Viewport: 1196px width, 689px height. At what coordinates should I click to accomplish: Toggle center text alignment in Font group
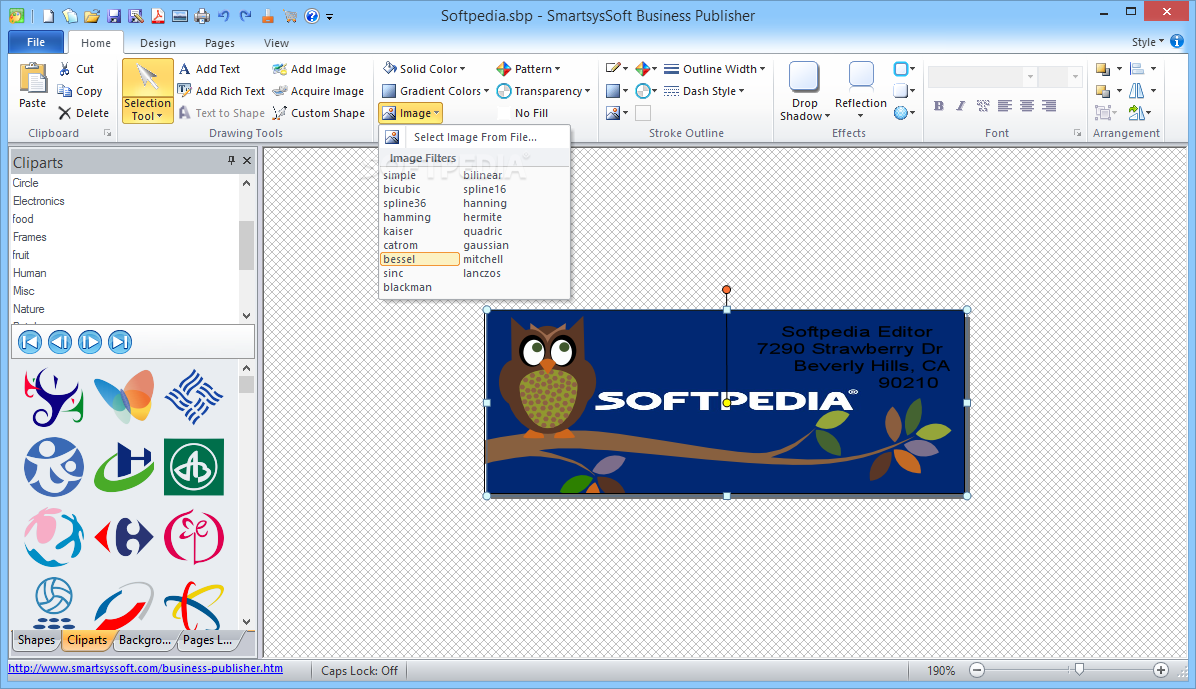click(1027, 106)
